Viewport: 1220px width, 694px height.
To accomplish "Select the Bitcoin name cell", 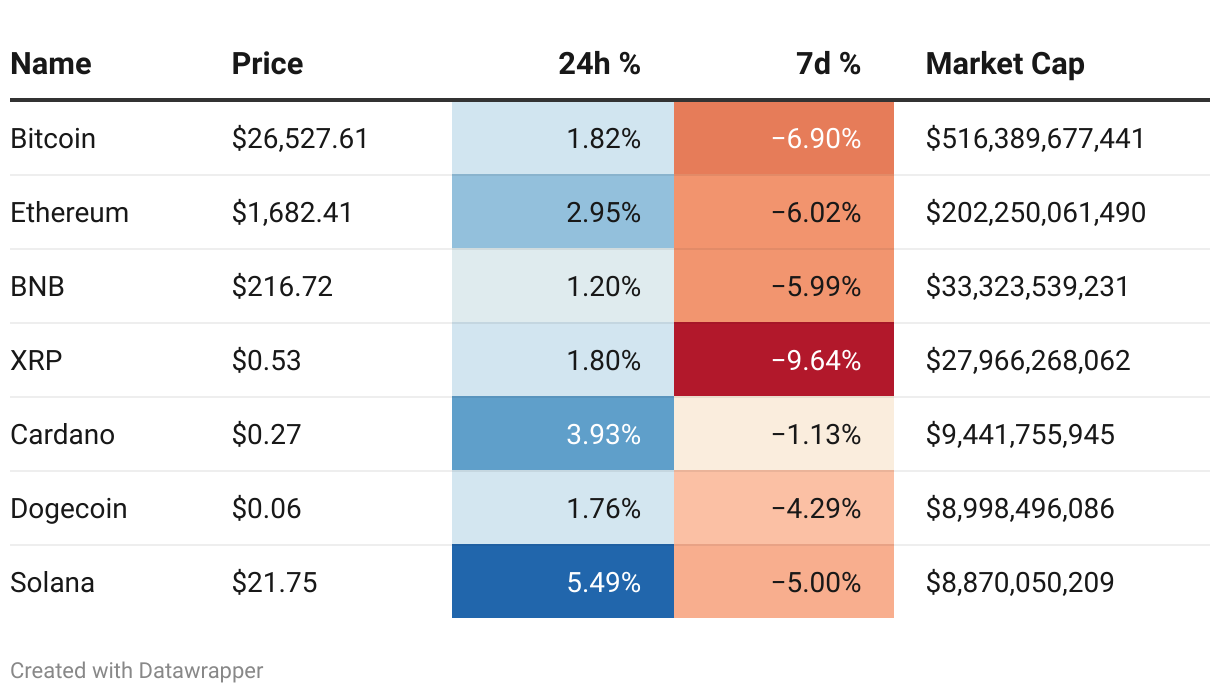I will [x=53, y=138].
